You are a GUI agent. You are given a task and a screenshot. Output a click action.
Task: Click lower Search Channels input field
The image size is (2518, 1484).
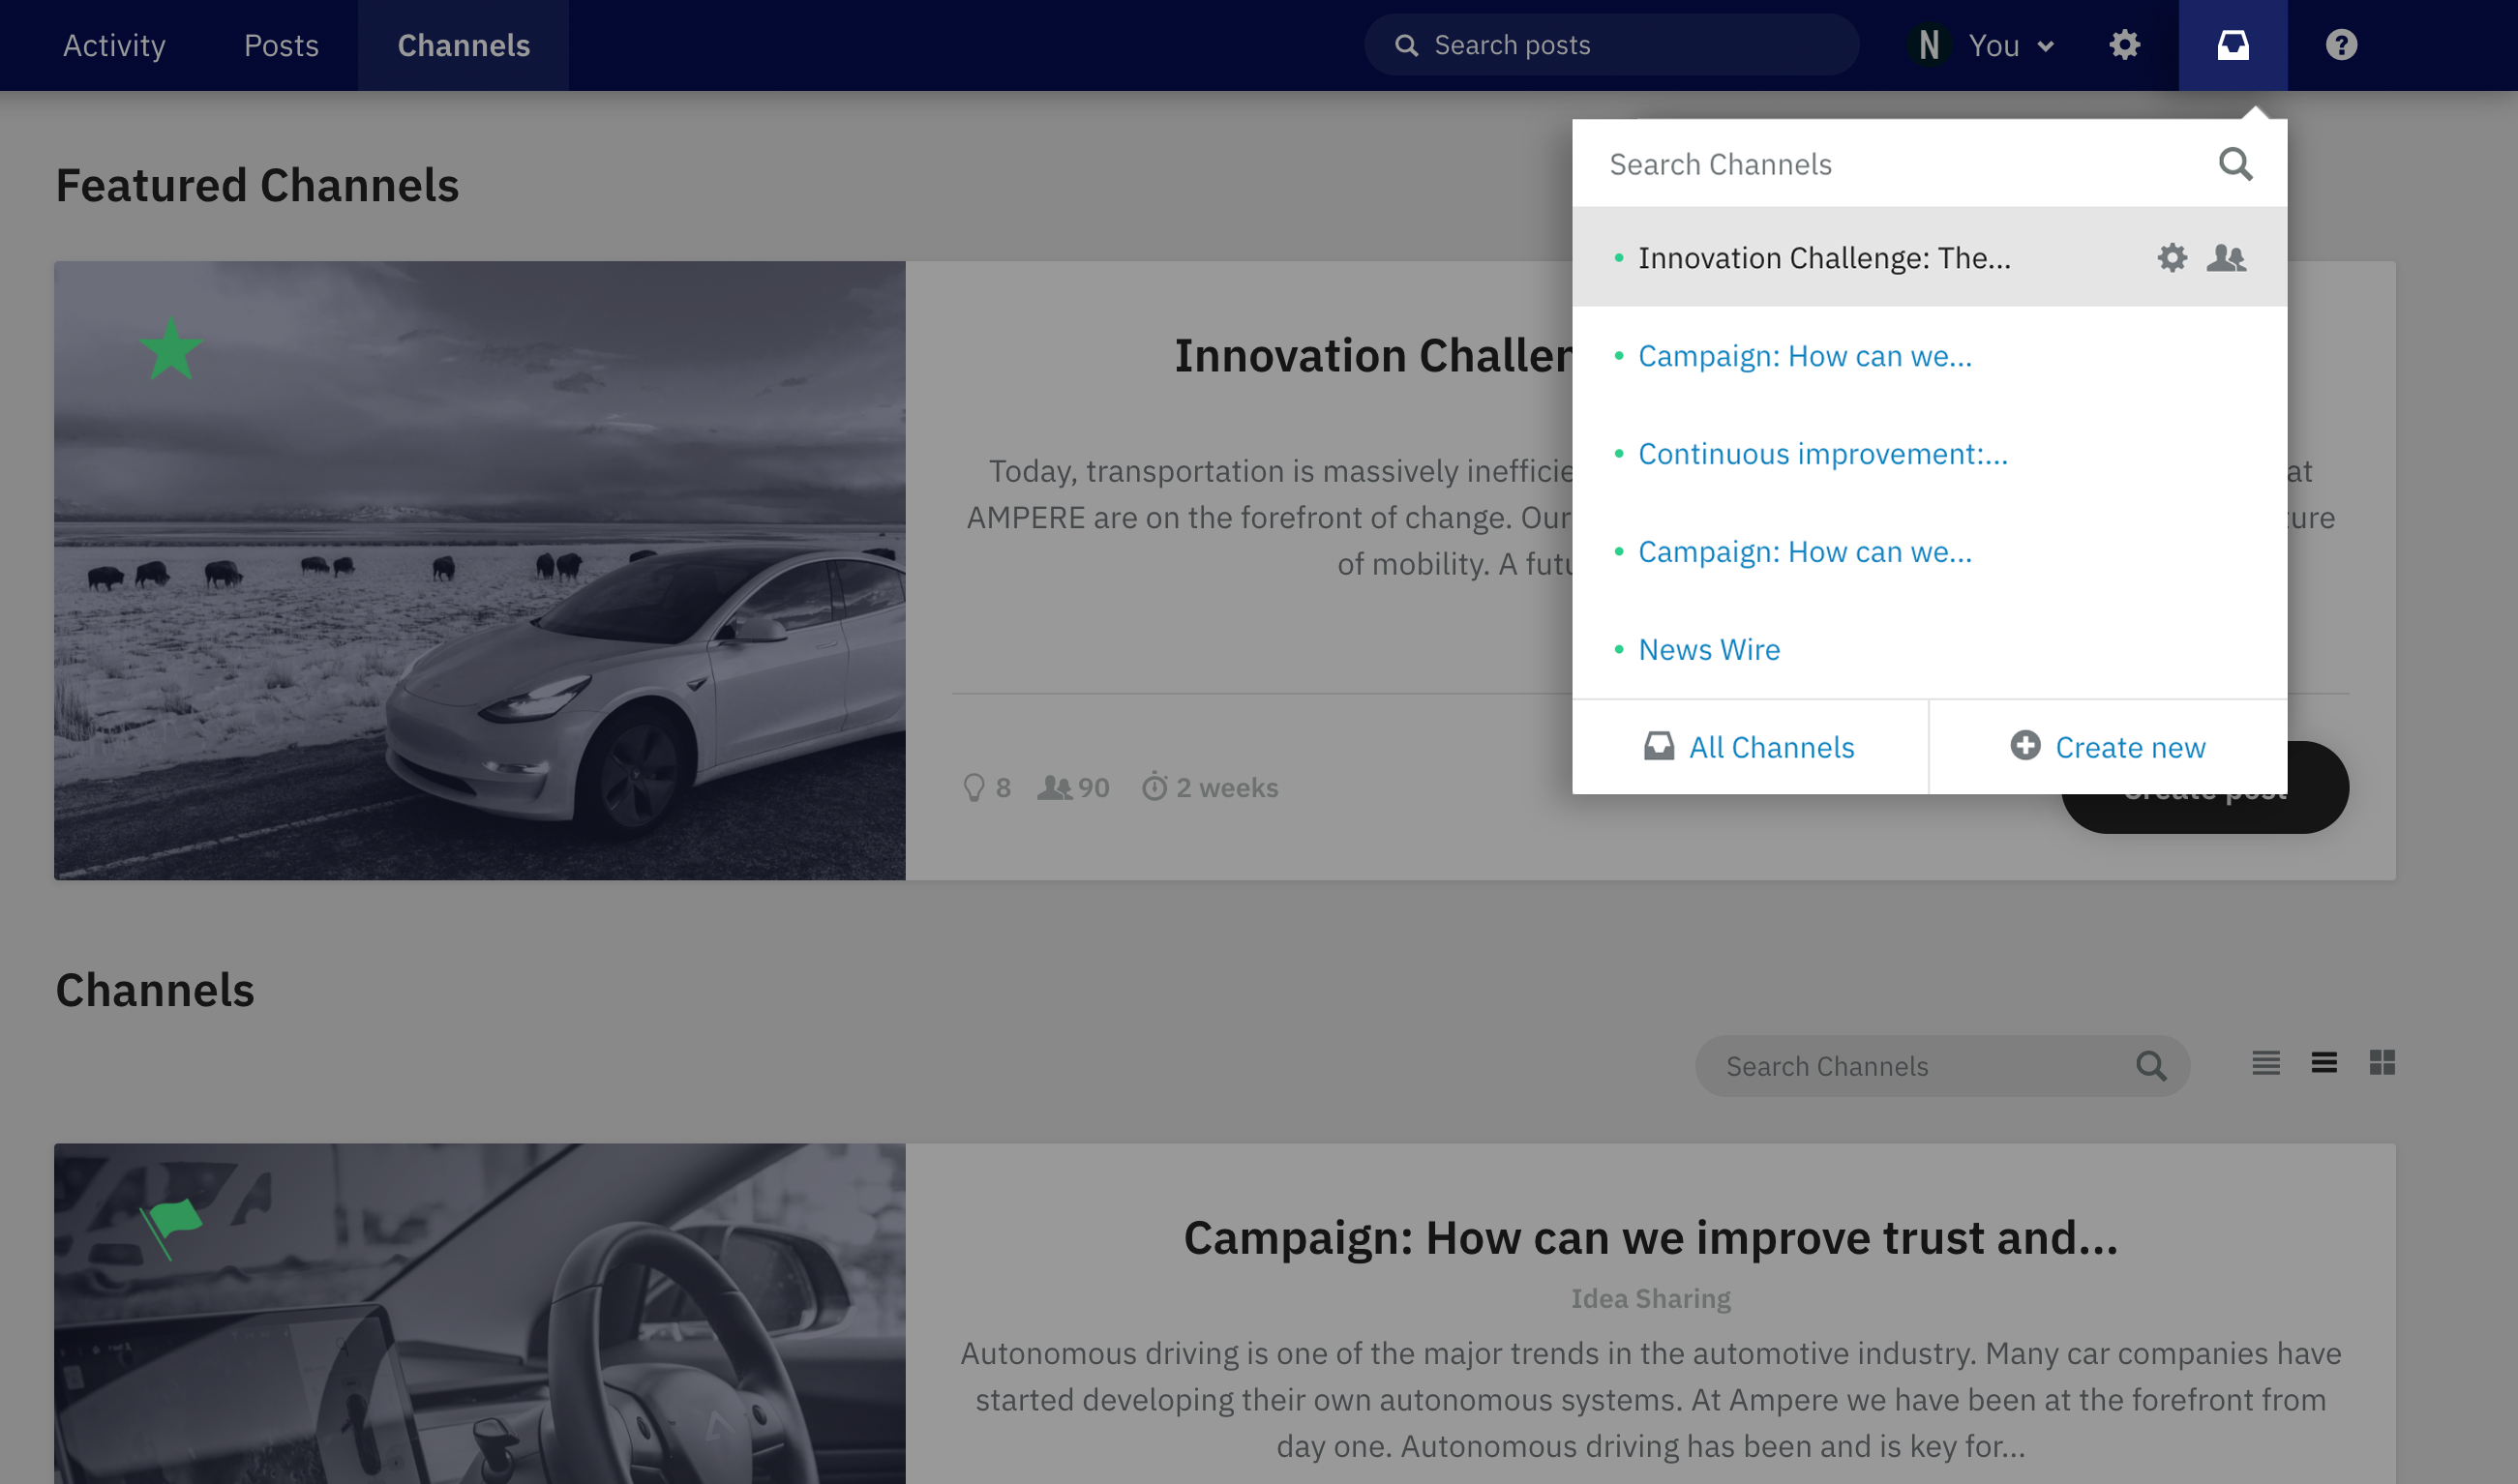[1942, 1066]
